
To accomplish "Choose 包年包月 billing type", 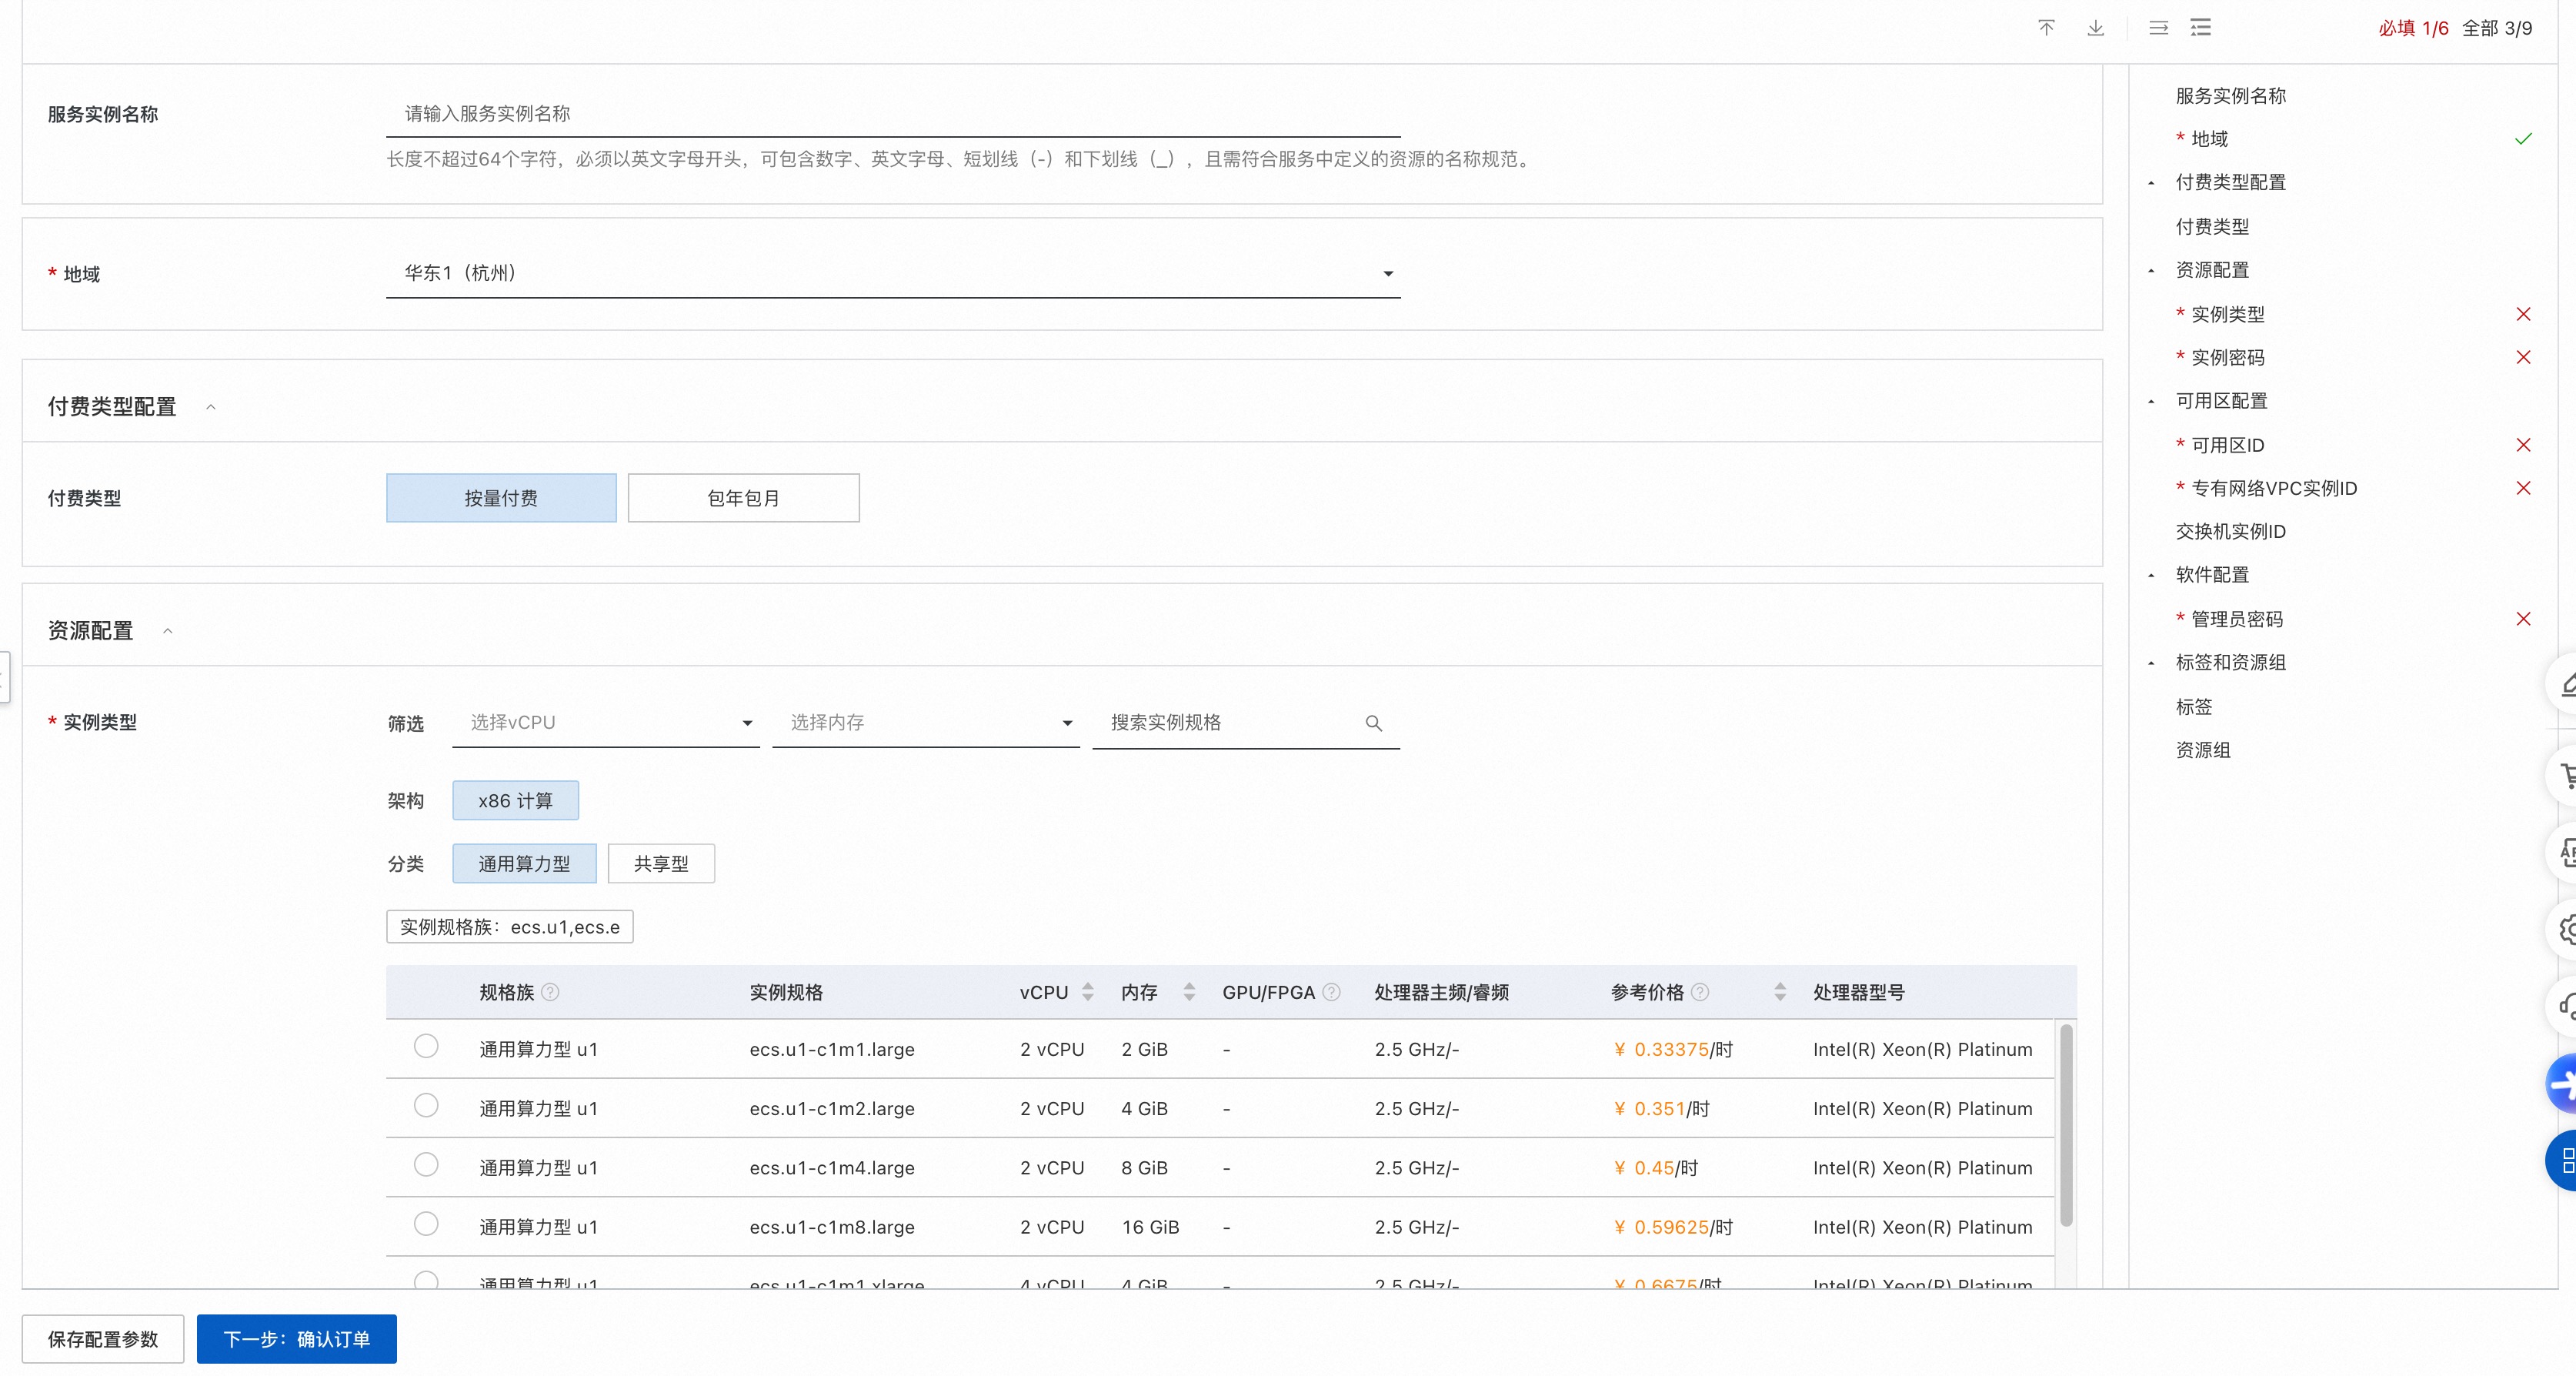I will click(743, 498).
